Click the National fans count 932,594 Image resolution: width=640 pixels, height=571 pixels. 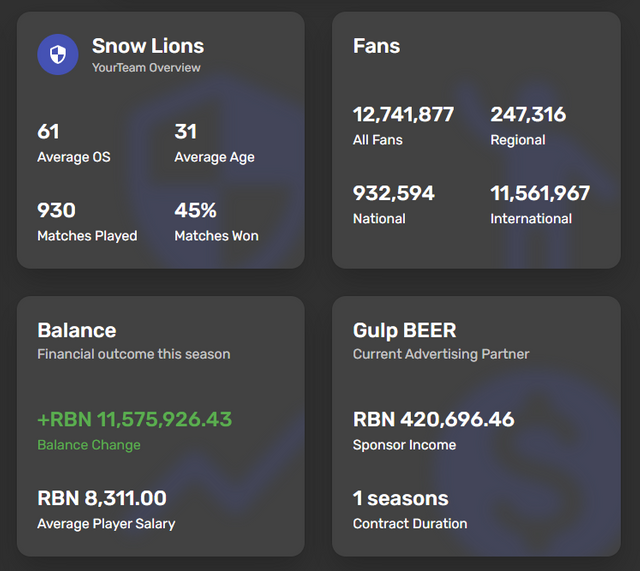(393, 193)
